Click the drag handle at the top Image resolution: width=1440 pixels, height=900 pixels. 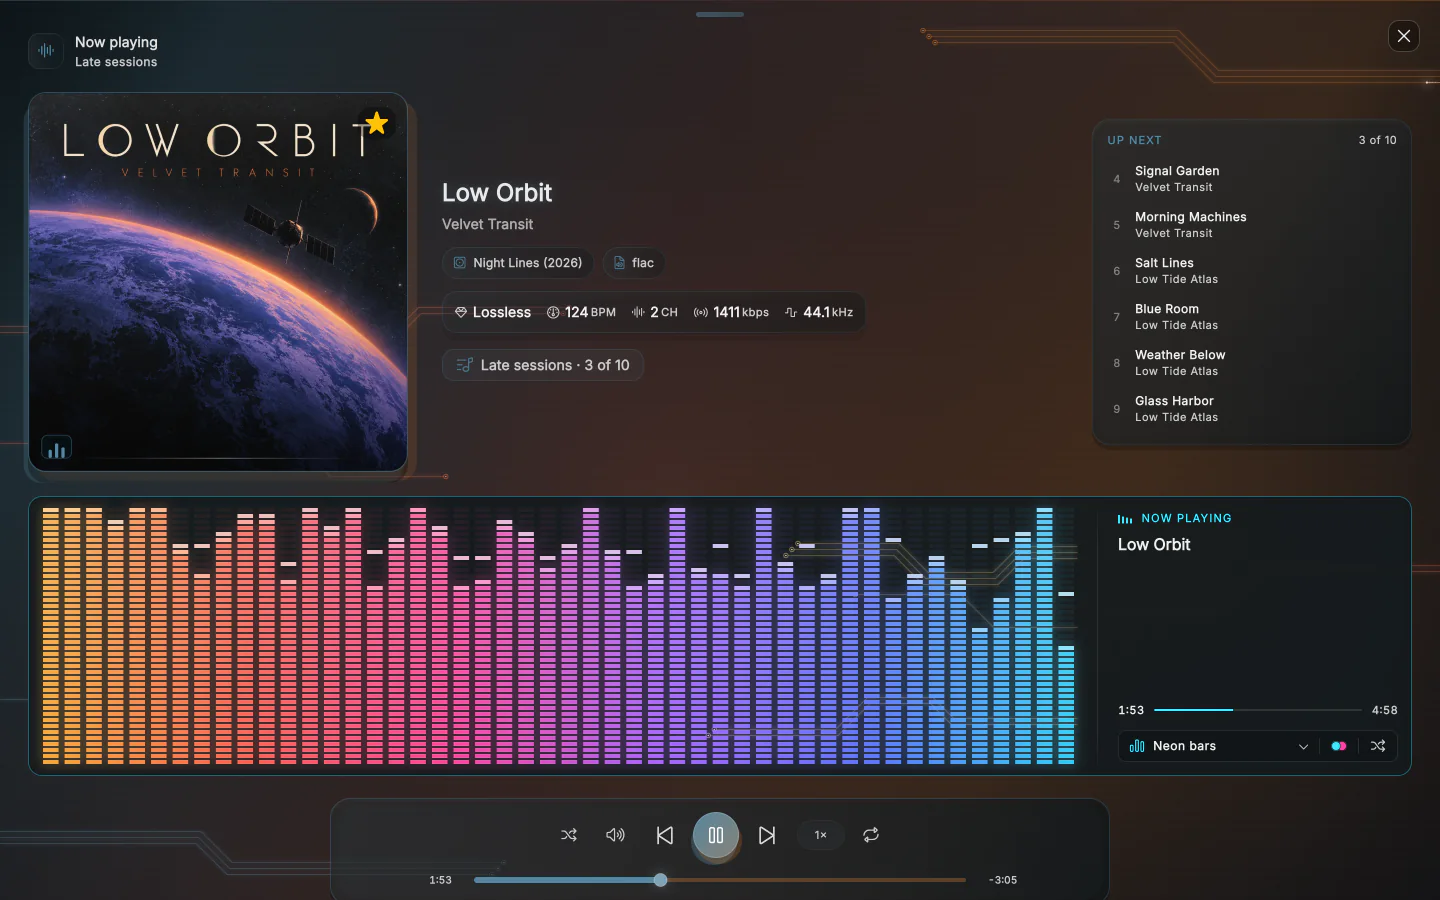pyautogui.click(x=720, y=14)
